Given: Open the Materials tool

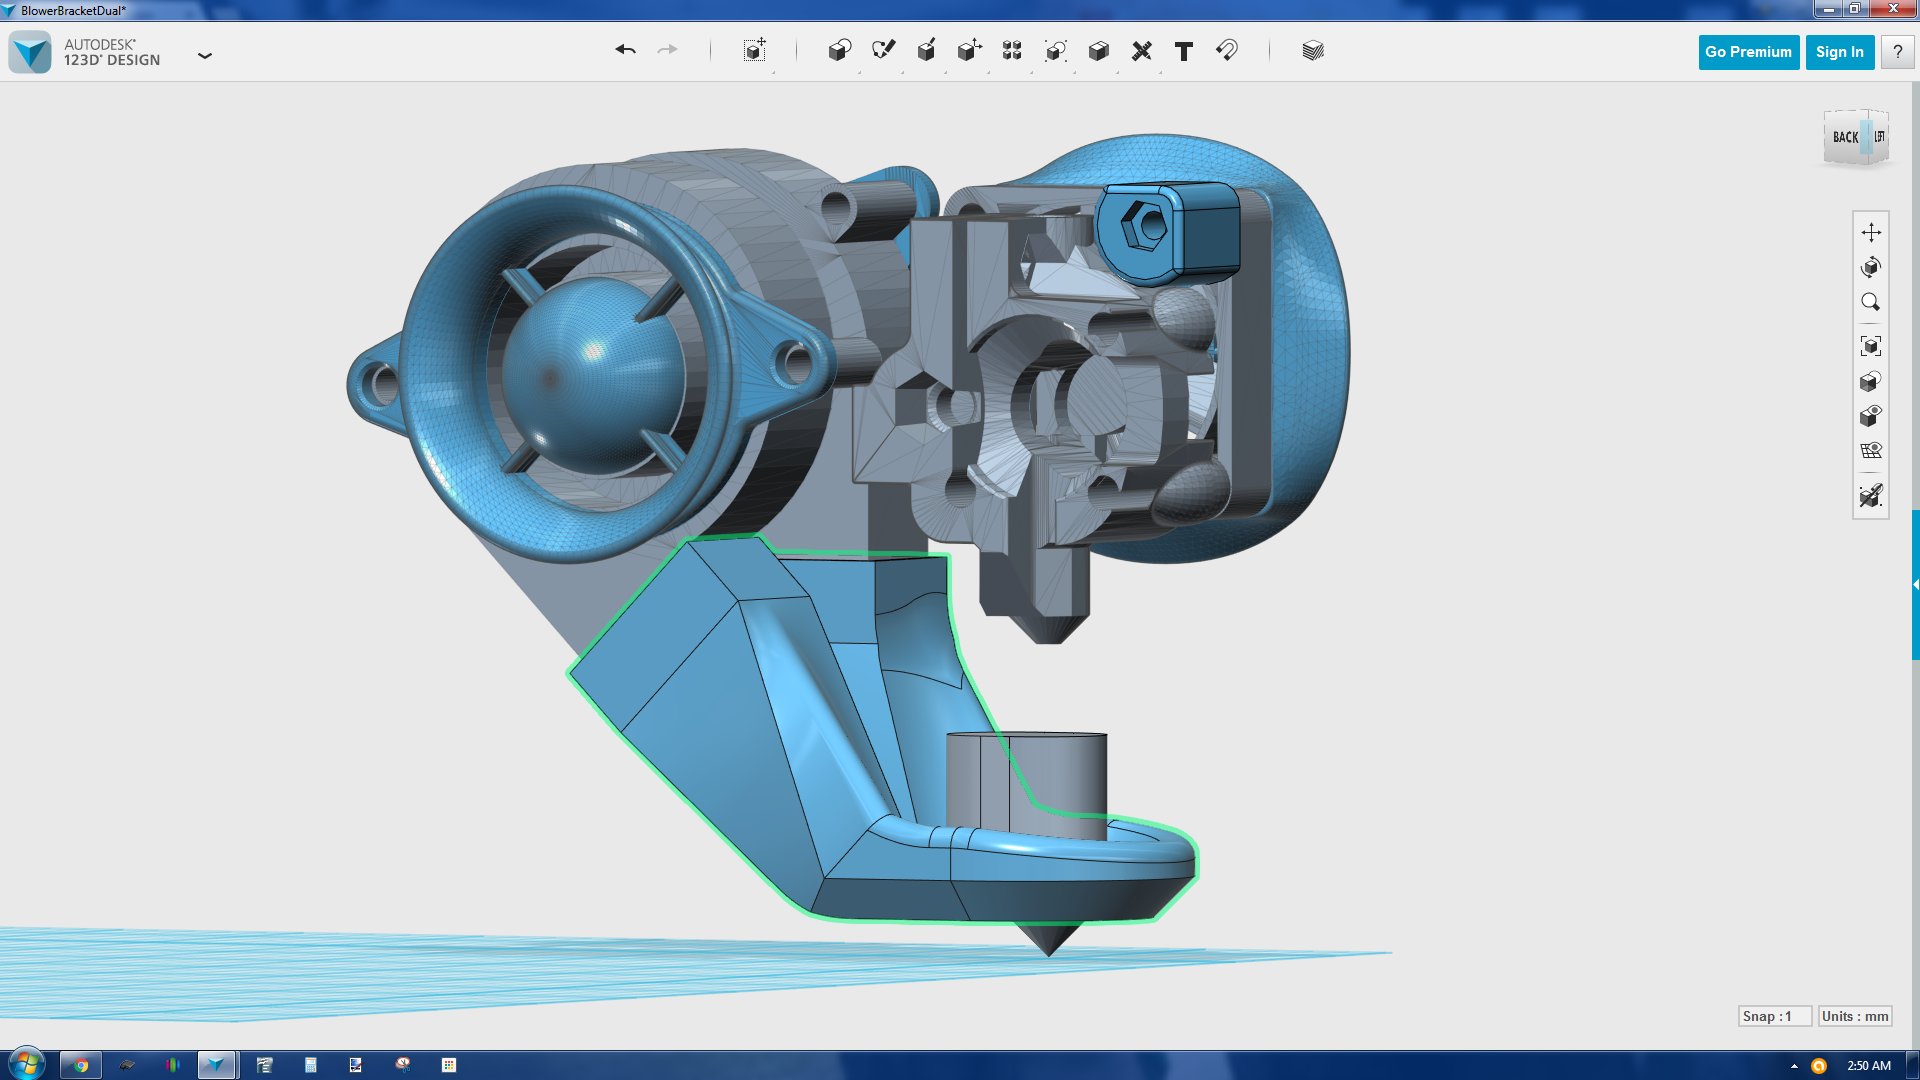Looking at the screenshot, I should point(1313,51).
